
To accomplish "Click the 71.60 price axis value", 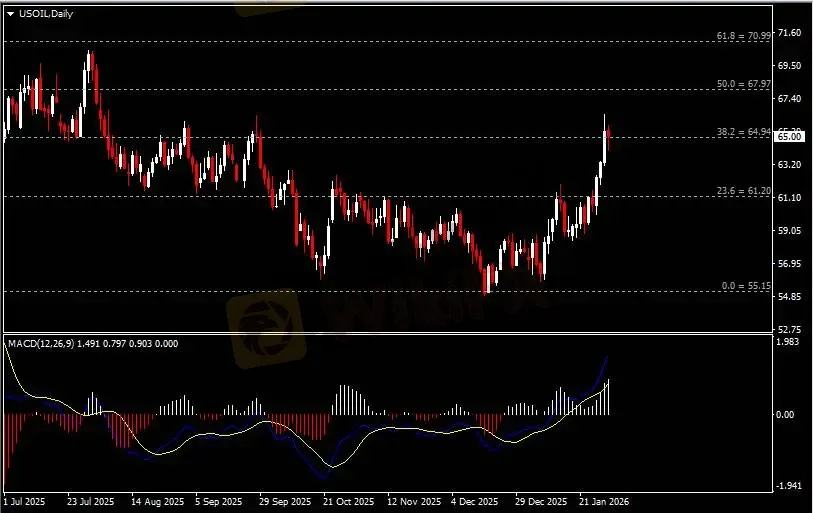I will click(789, 33).
